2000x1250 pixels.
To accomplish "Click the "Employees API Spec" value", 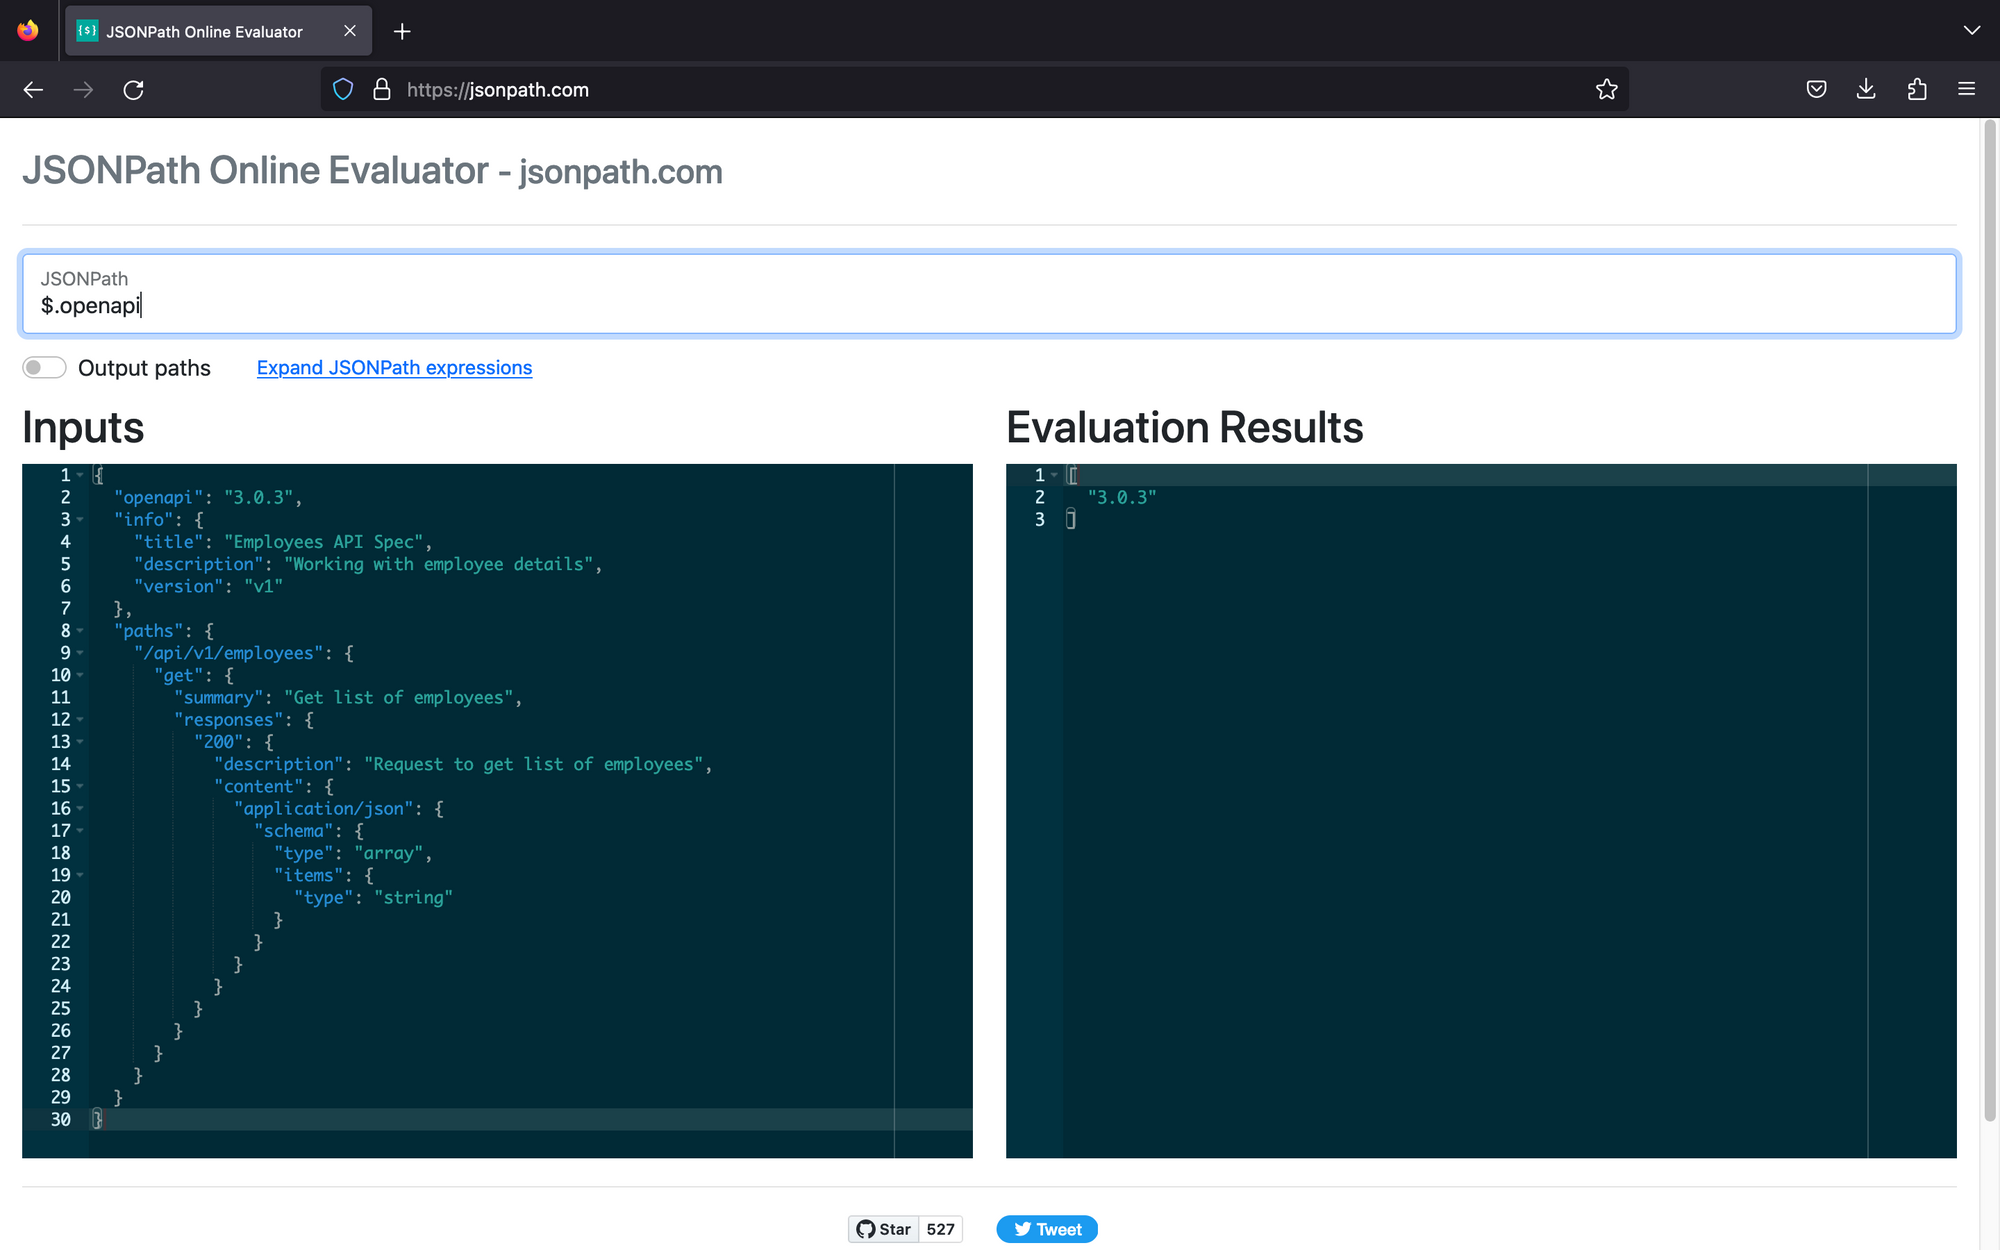I will [x=324, y=542].
